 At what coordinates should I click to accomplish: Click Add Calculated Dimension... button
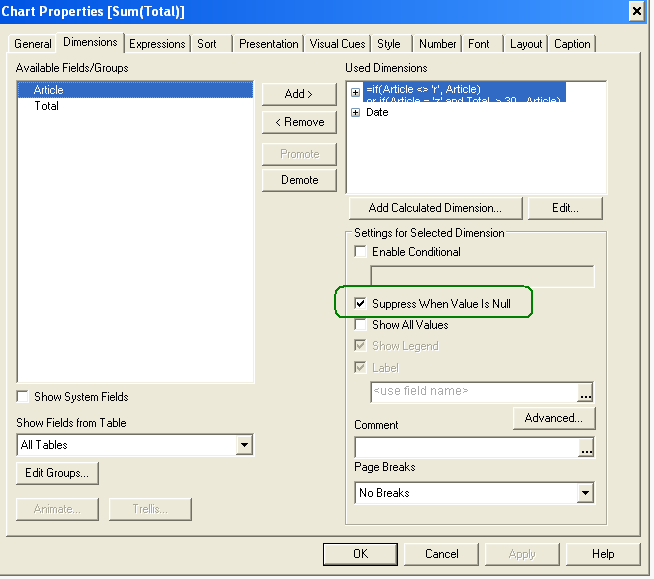click(435, 208)
